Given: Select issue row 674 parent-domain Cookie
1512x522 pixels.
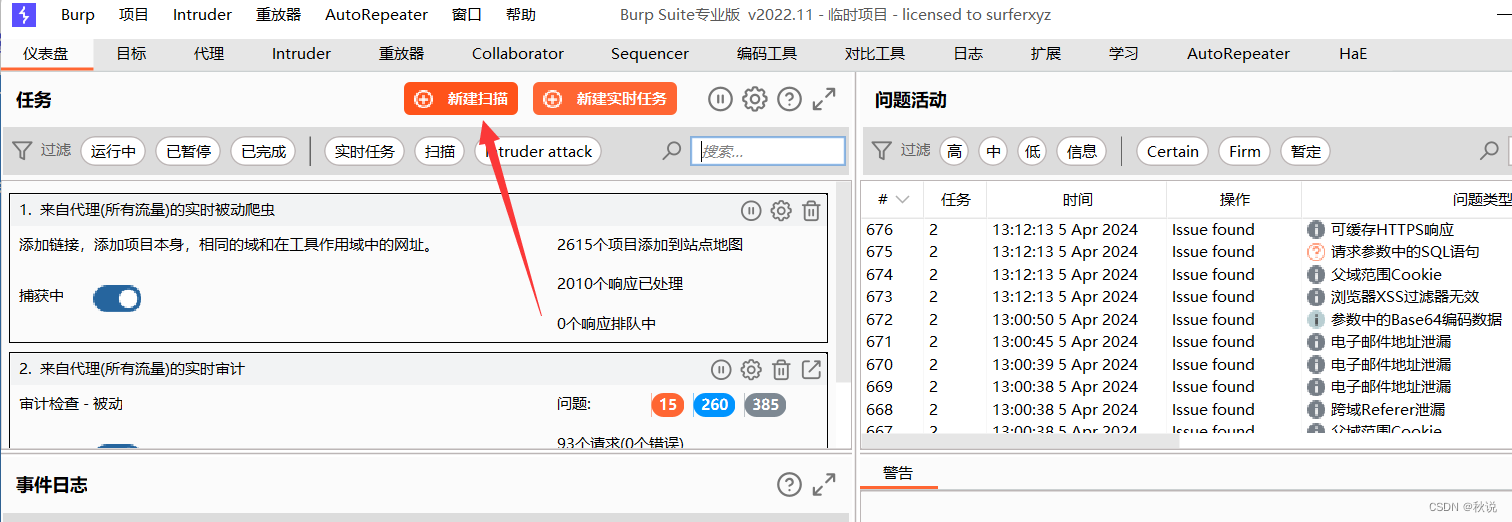Looking at the screenshot, I should point(1186,275).
